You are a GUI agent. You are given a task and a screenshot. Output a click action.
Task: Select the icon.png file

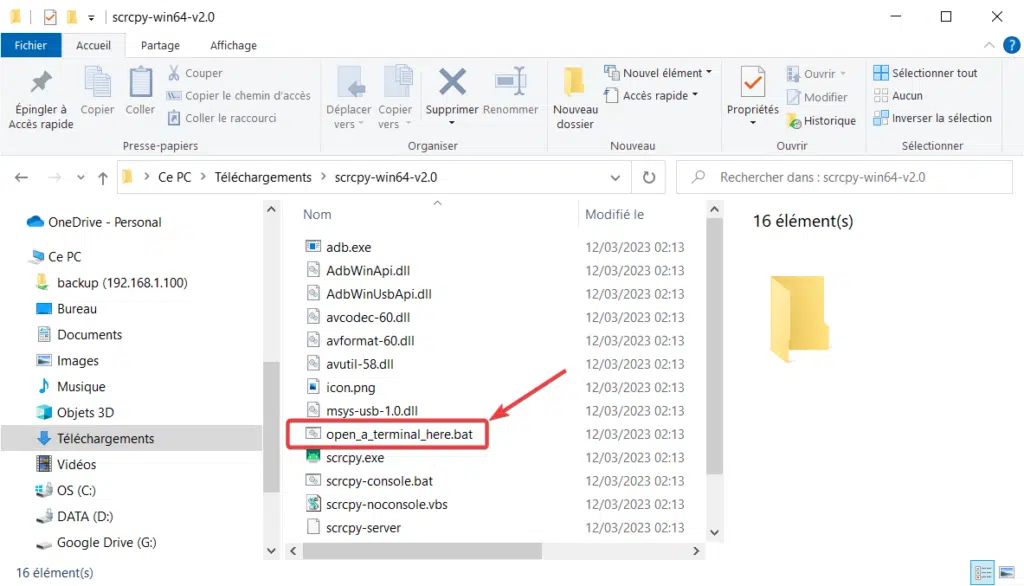tap(340, 387)
